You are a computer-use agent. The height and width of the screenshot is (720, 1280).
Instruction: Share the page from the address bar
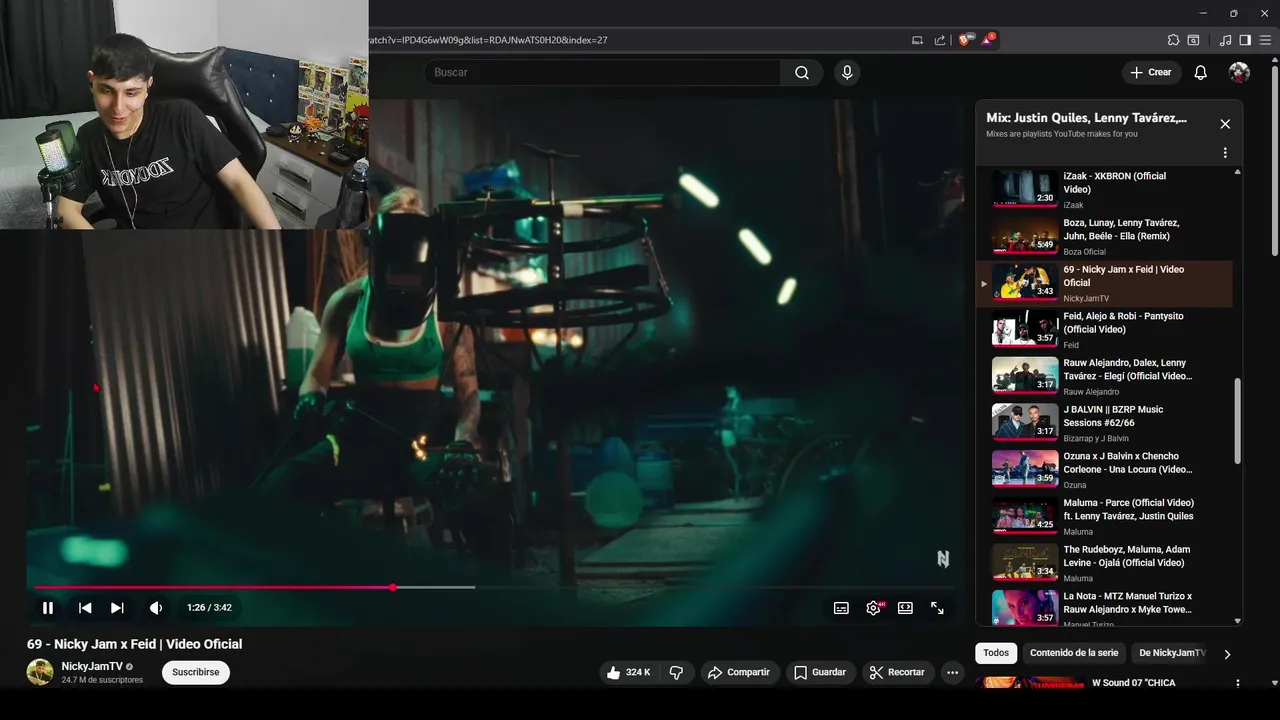point(940,40)
